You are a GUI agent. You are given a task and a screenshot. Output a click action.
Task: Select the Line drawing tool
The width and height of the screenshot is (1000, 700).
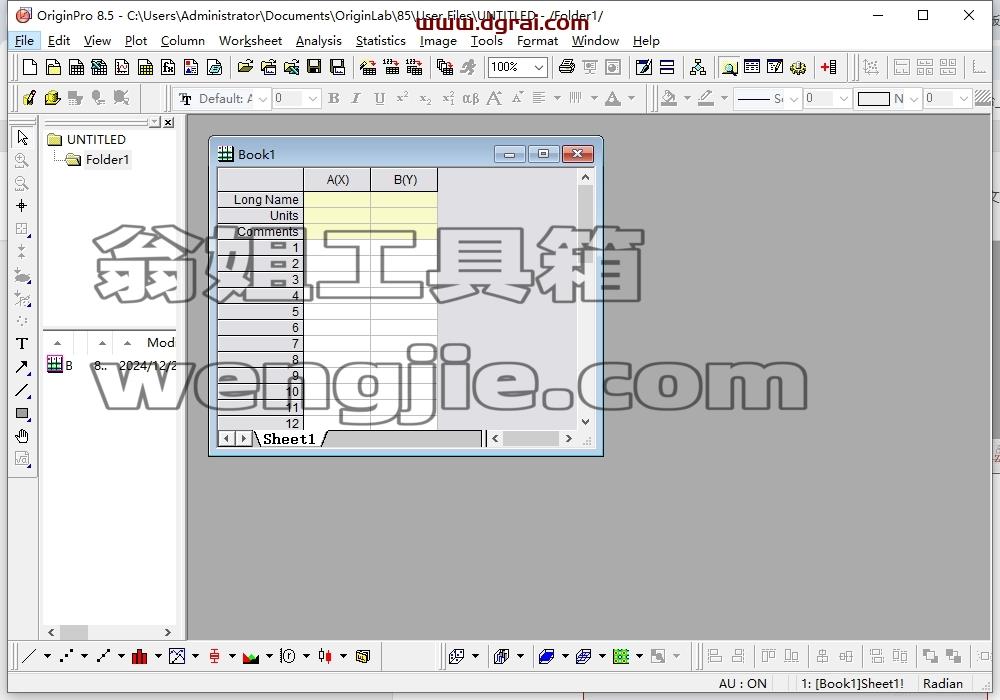pyautogui.click(x=22, y=390)
